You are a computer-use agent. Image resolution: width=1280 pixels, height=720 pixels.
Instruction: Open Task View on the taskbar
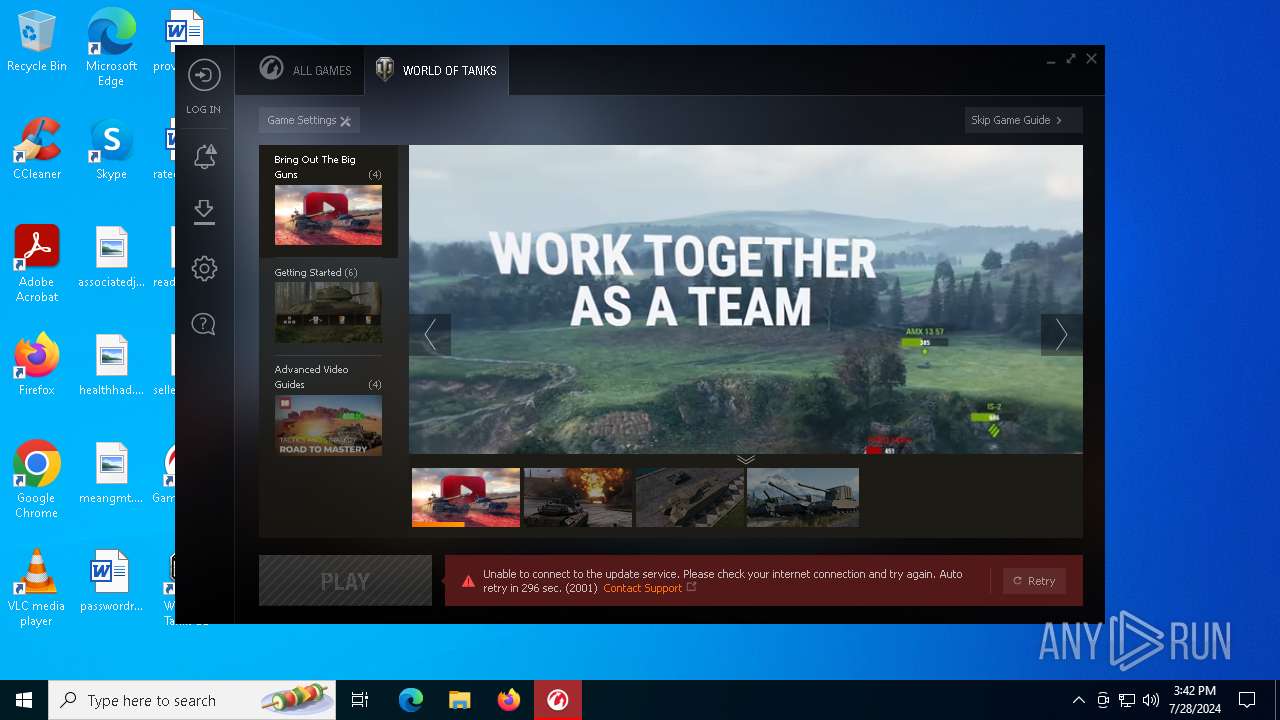pyautogui.click(x=360, y=700)
